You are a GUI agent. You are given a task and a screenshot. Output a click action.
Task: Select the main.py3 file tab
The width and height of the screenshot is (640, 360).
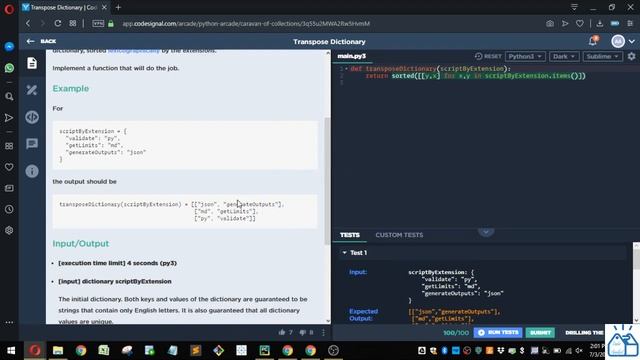(352, 56)
